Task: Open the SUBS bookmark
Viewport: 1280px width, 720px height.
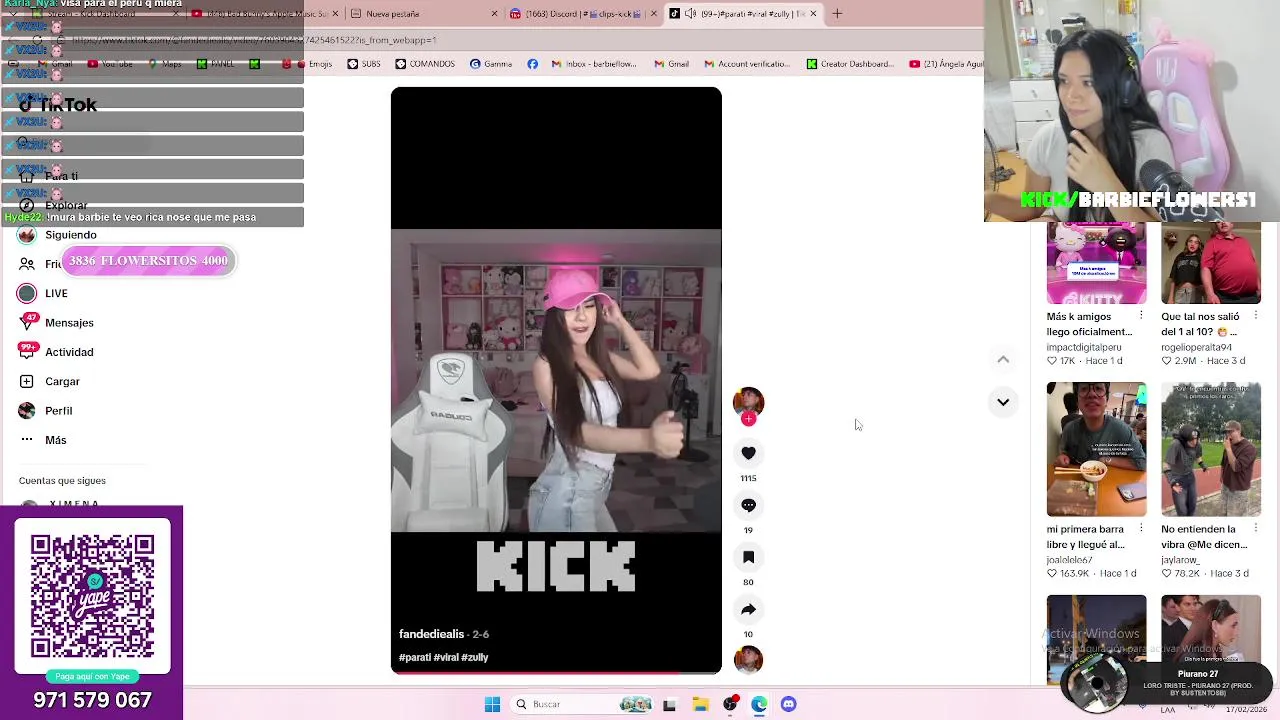Action: tap(364, 64)
